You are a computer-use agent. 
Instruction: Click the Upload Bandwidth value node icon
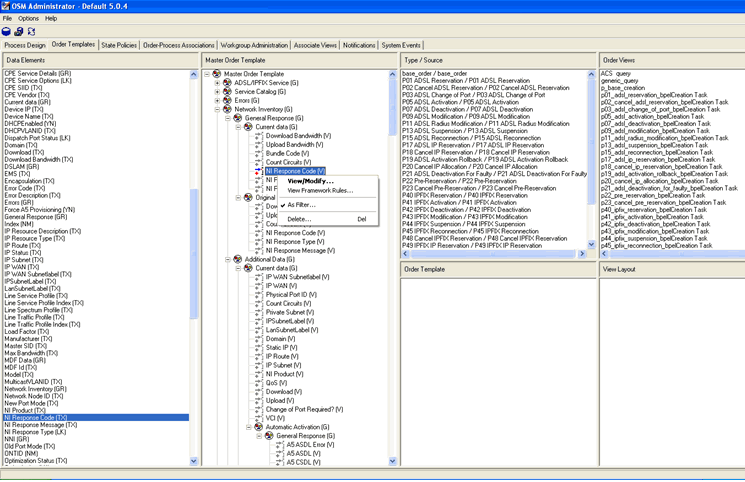[258, 145]
